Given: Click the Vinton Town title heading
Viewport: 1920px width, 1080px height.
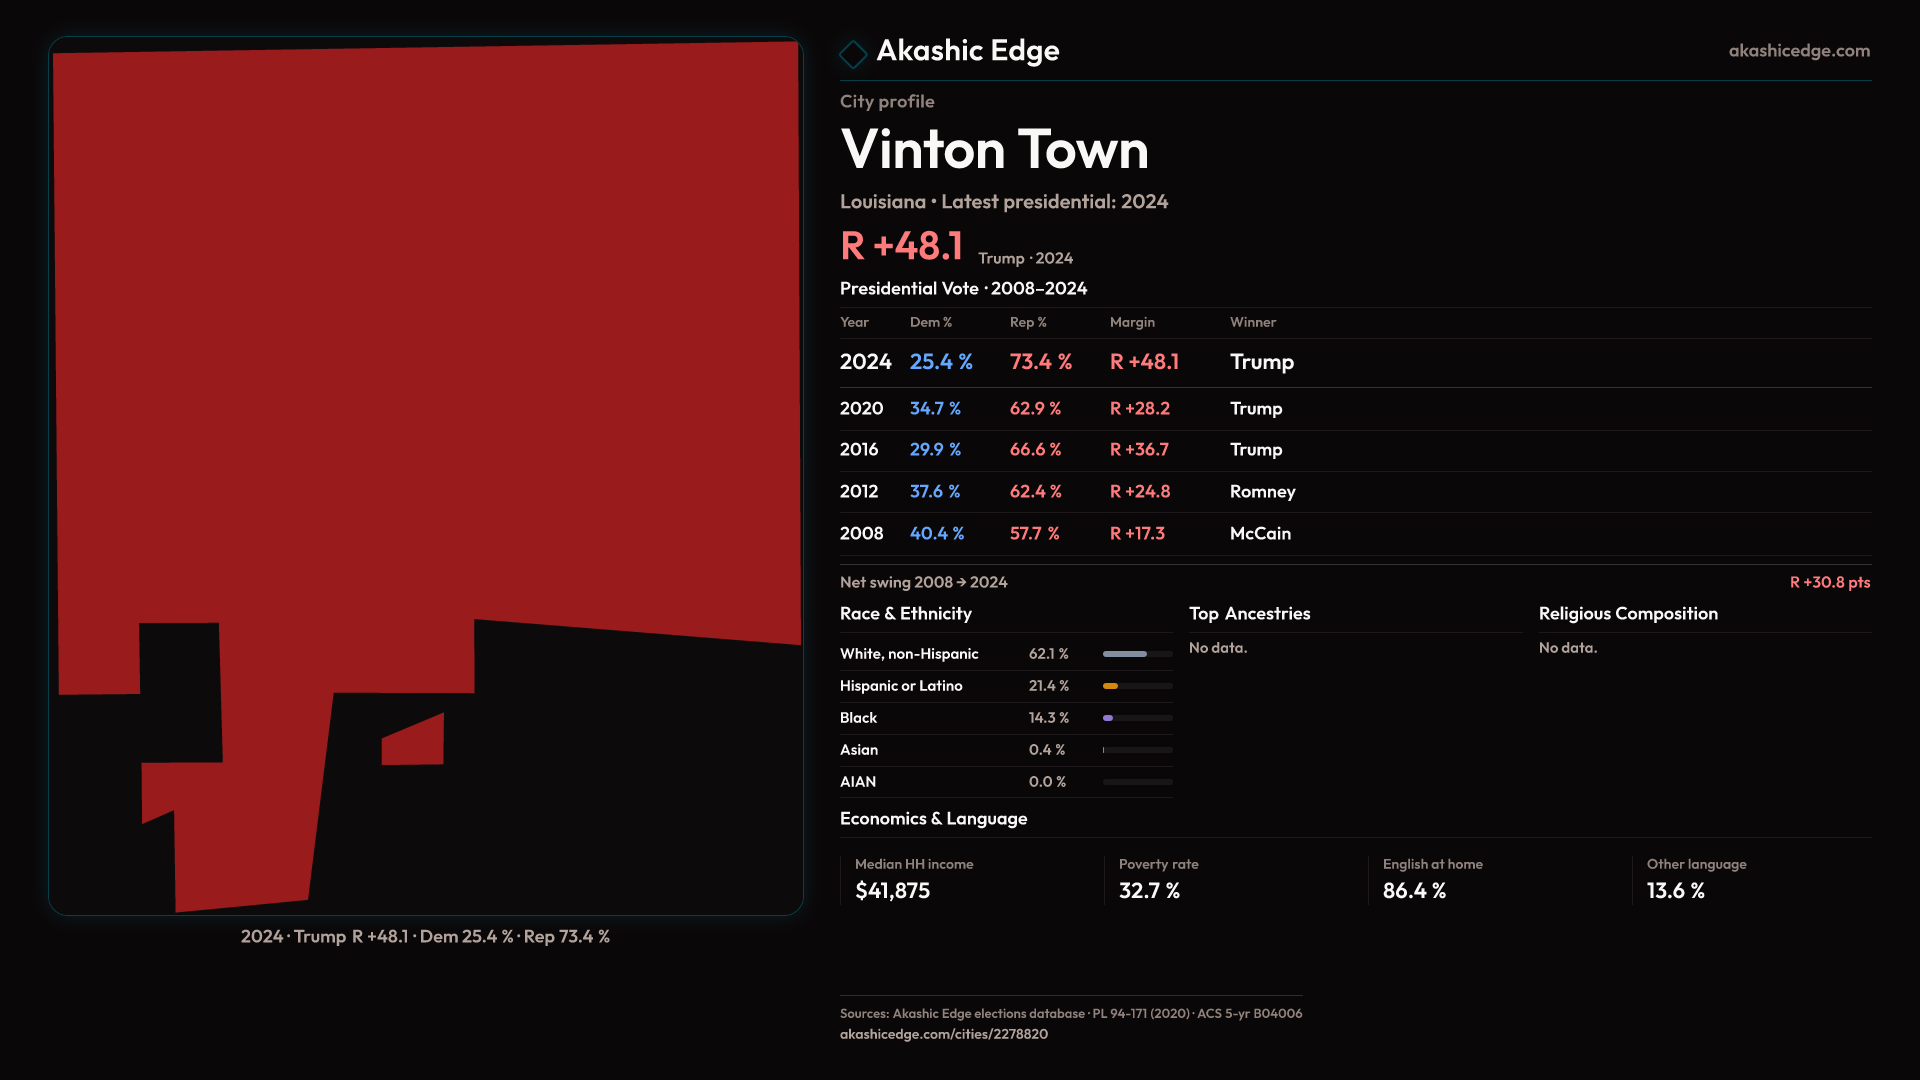Looking at the screenshot, I should click(994, 150).
